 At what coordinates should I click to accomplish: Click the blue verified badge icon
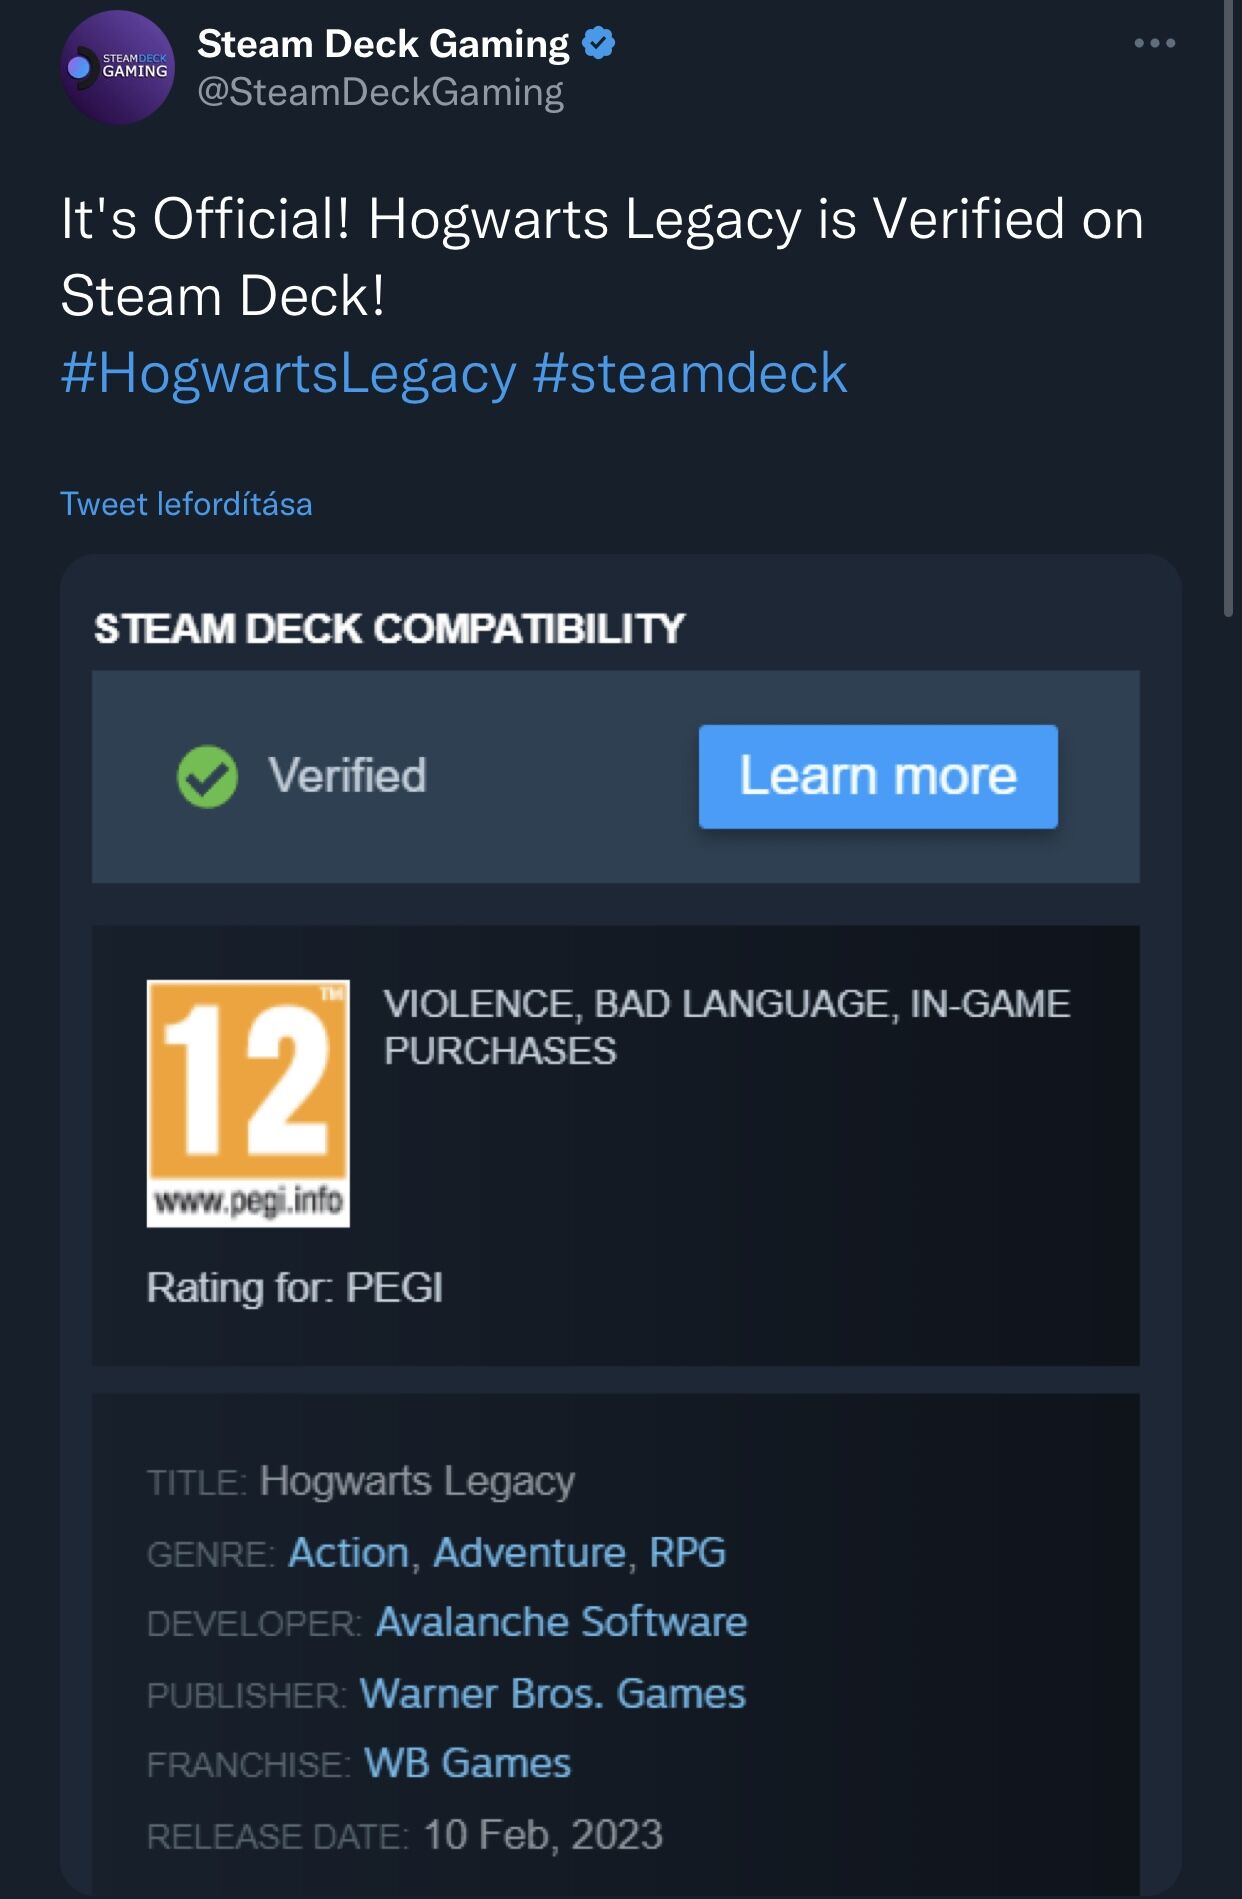(x=598, y=44)
